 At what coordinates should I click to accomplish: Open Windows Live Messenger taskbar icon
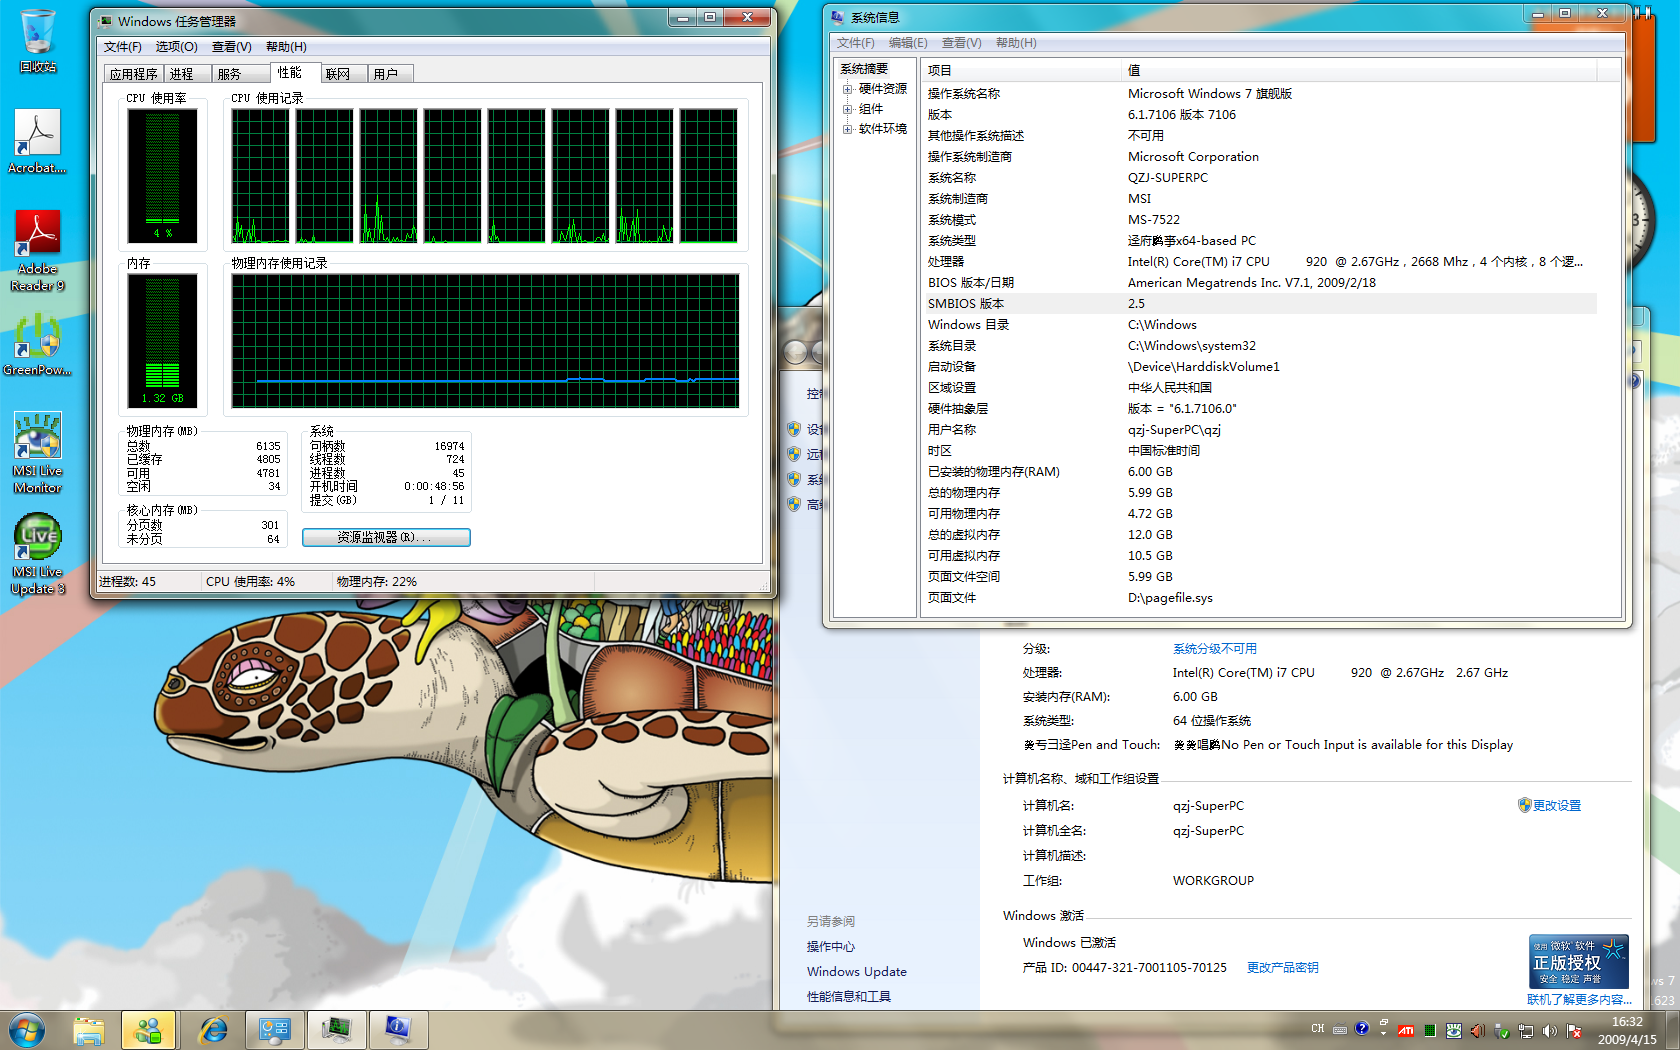tap(148, 1030)
